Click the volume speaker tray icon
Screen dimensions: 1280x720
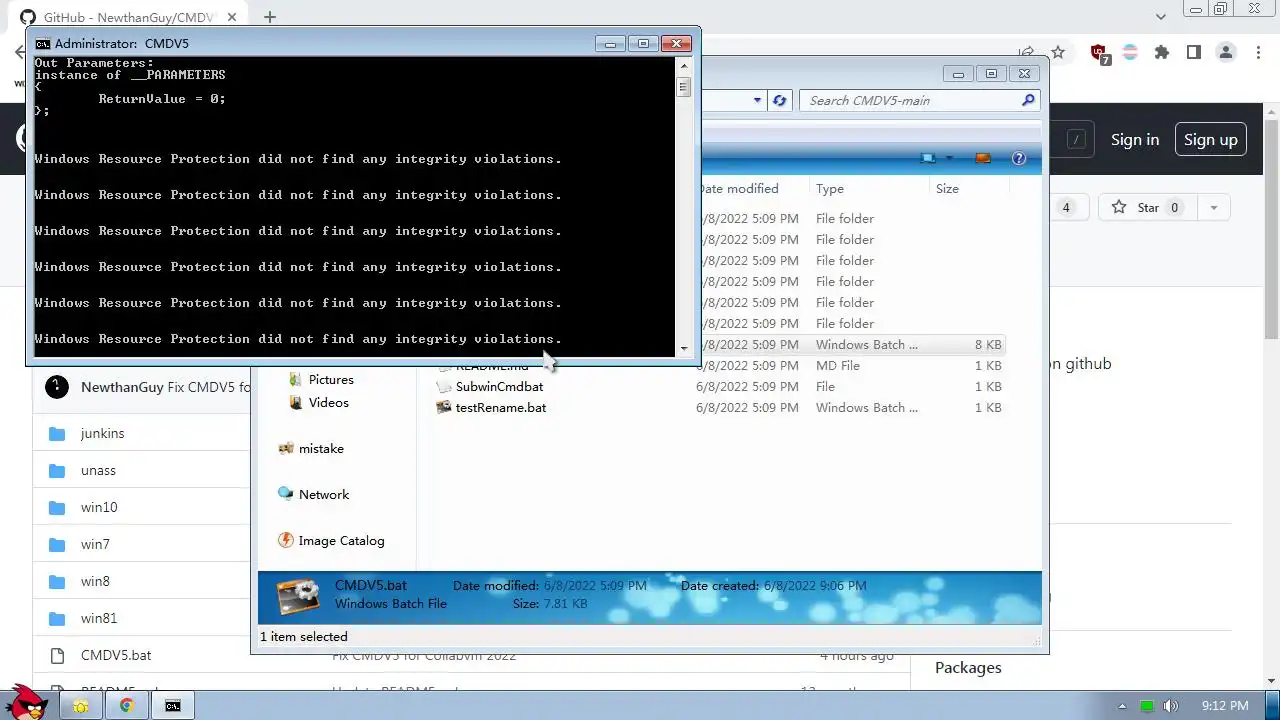pyautogui.click(x=1170, y=706)
